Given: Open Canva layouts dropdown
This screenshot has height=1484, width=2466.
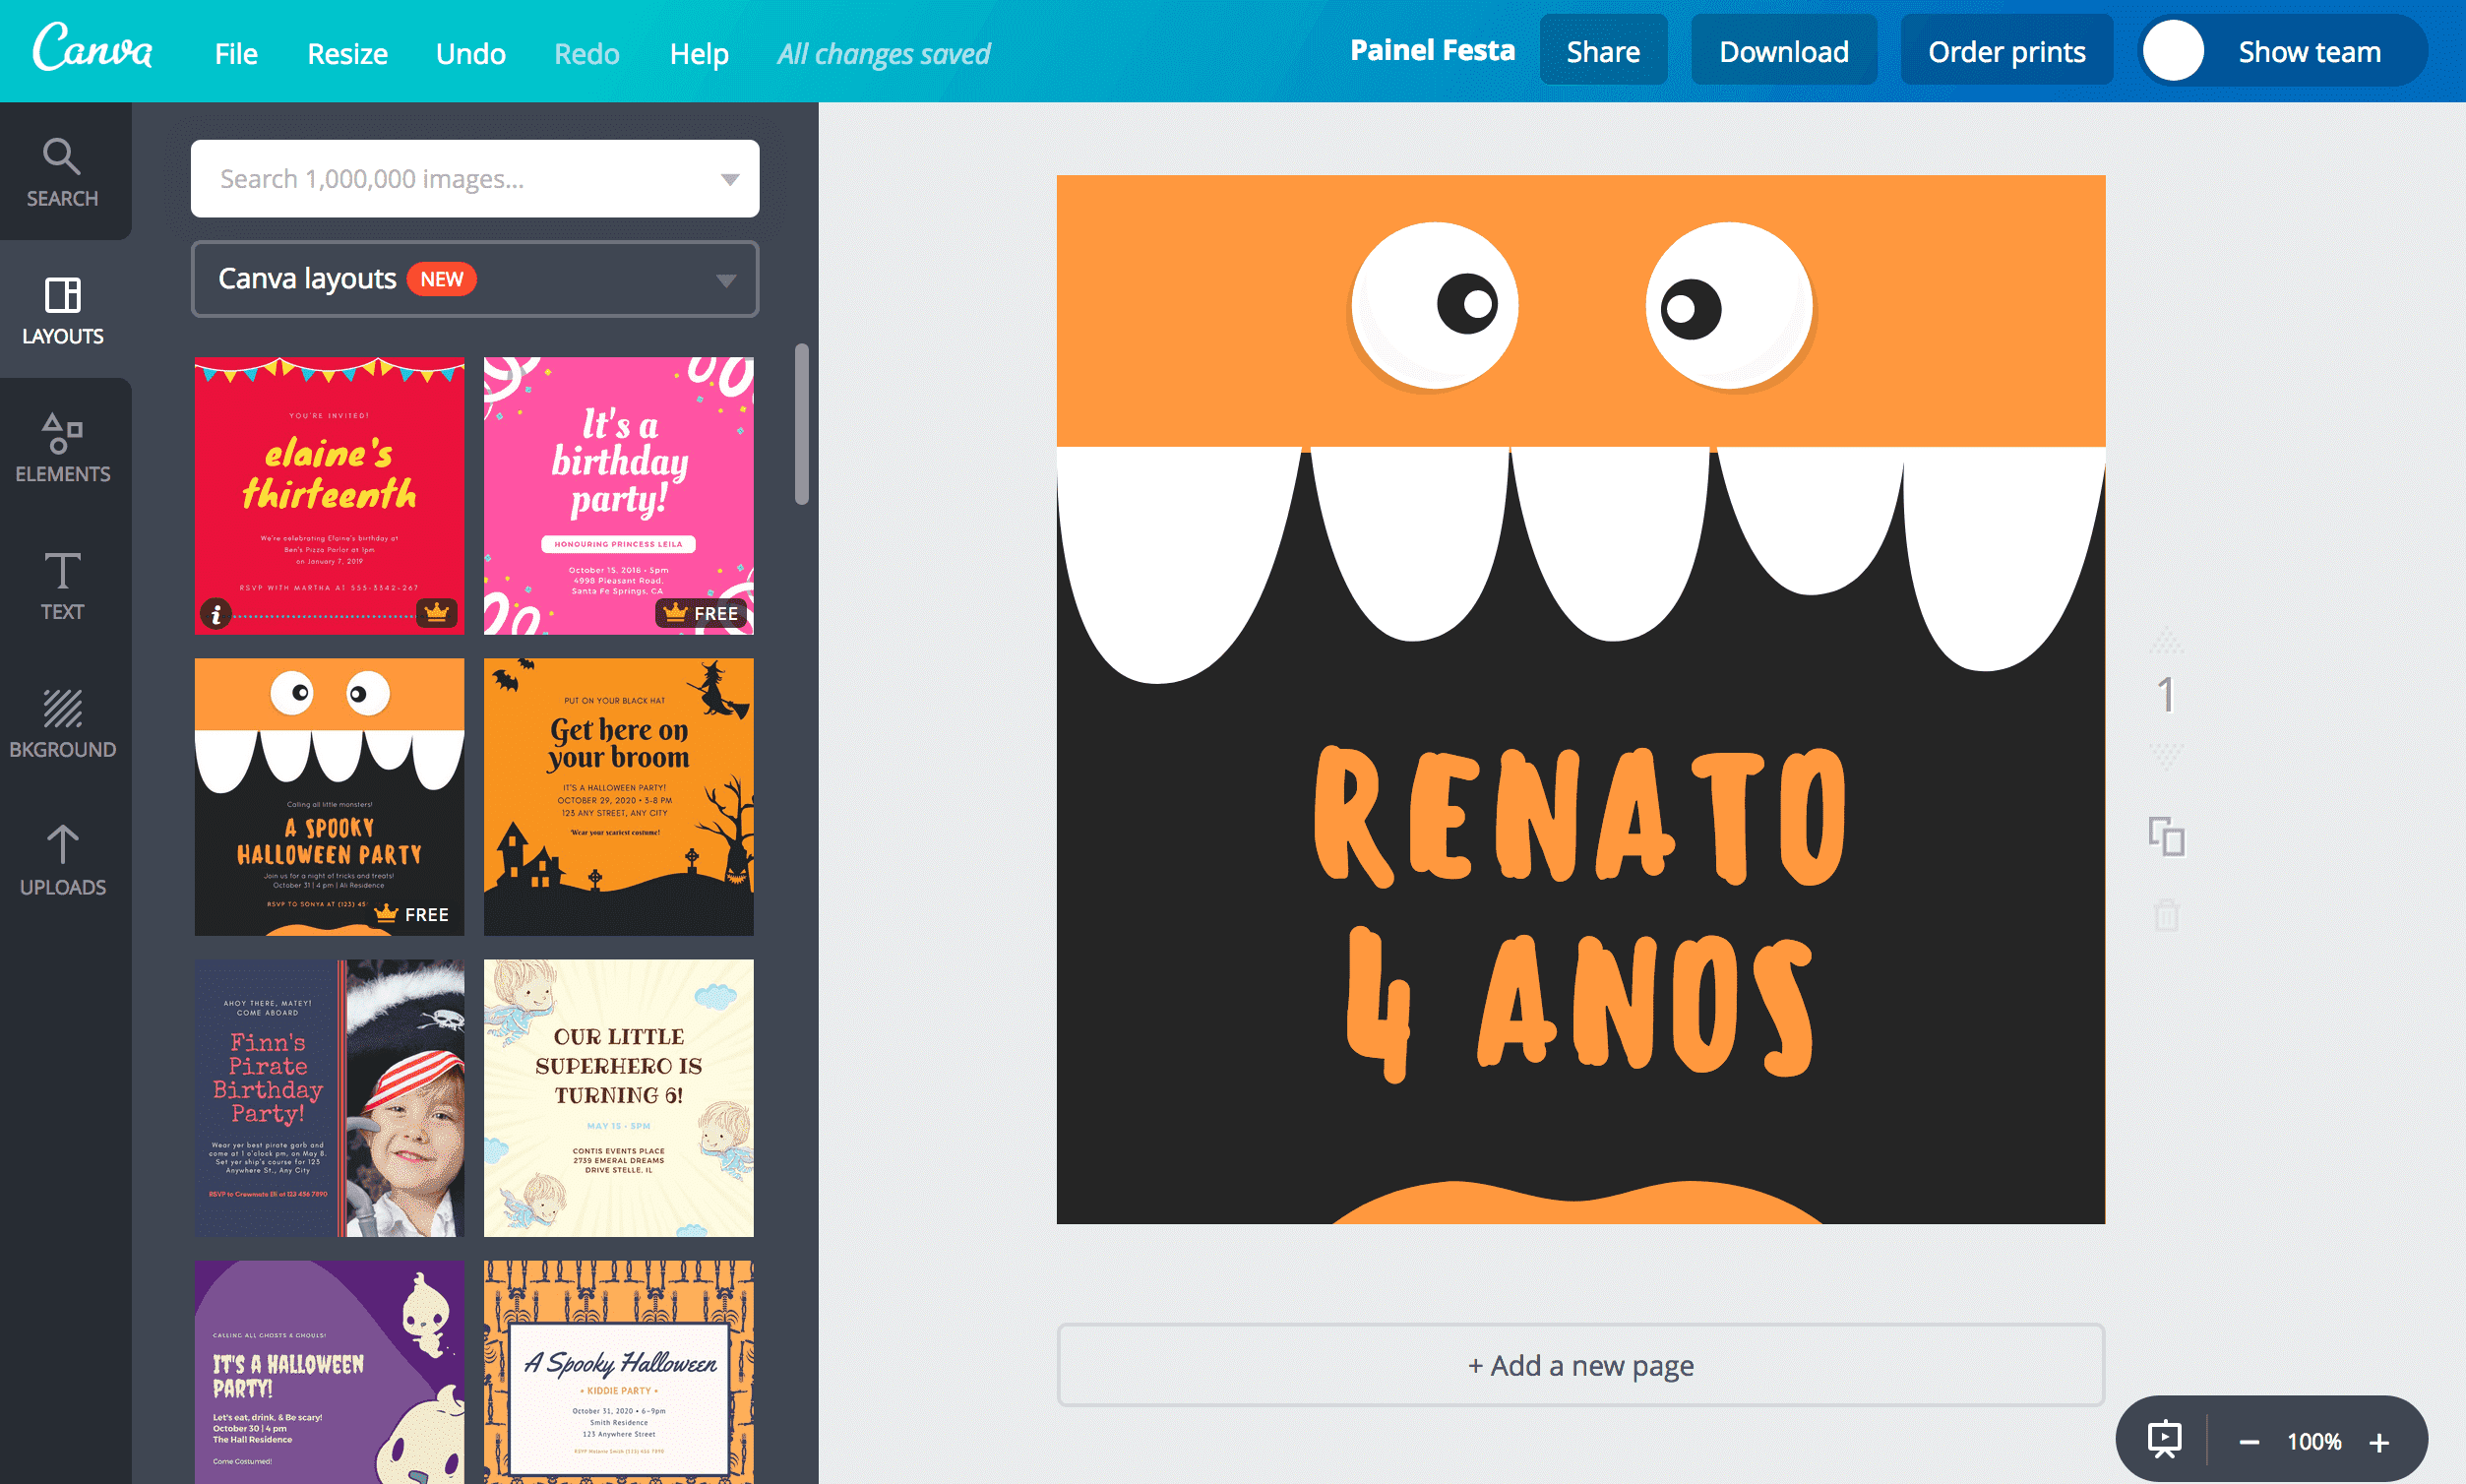Looking at the screenshot, I should coord(475,279).
